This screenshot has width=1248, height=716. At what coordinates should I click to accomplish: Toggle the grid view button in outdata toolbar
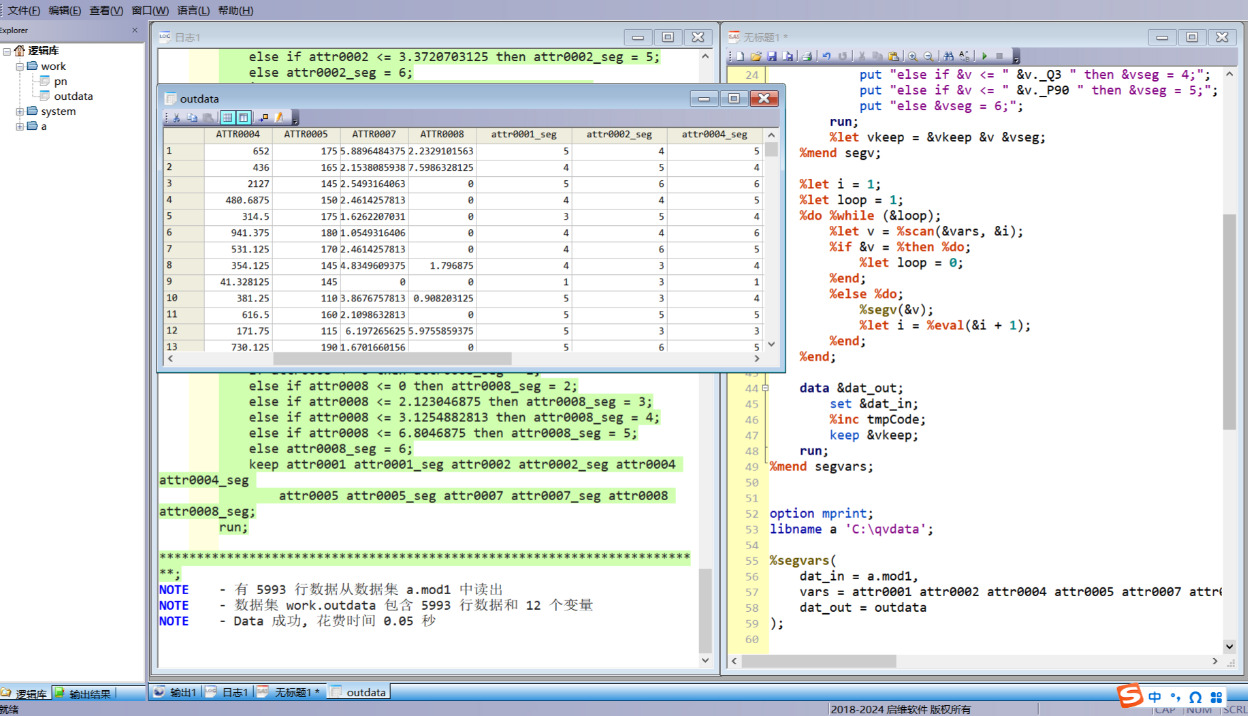[227, 117]
